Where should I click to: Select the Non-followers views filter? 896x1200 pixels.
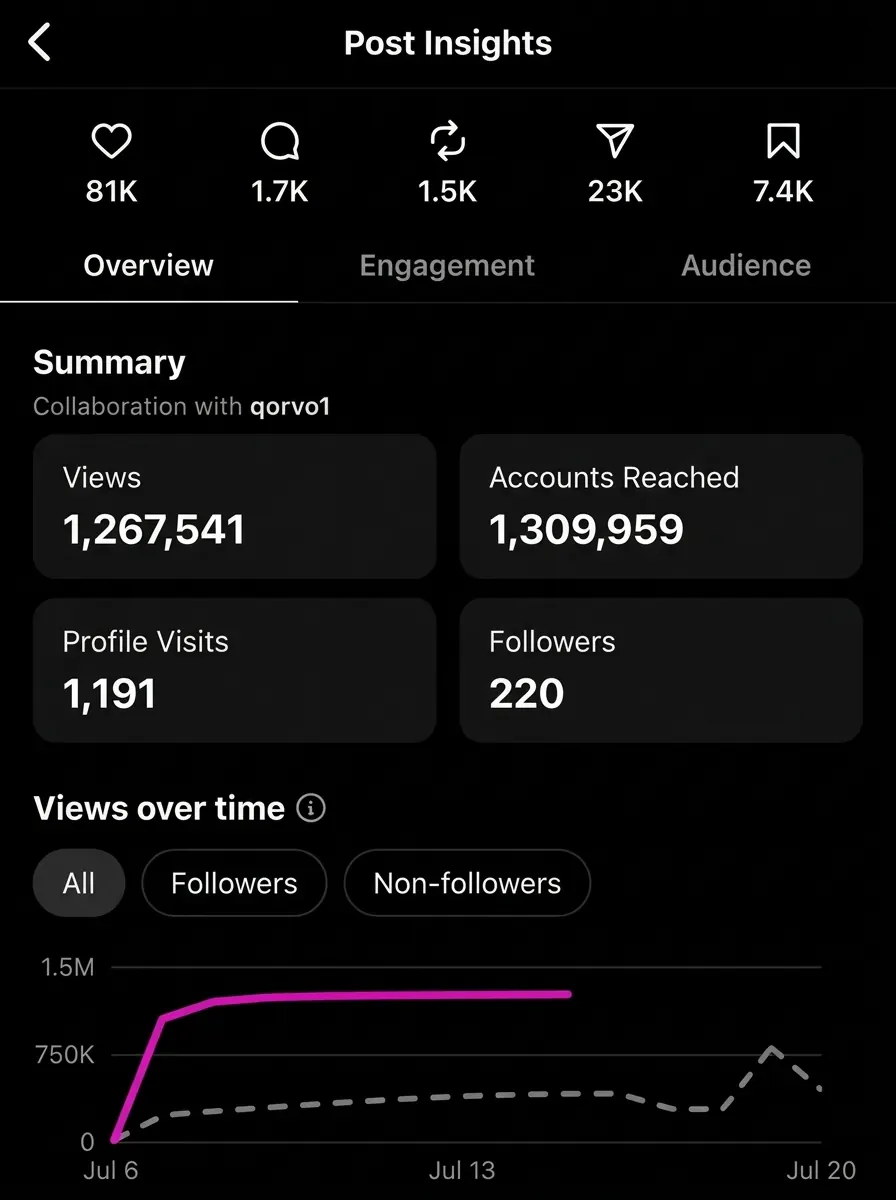(467, 883)
